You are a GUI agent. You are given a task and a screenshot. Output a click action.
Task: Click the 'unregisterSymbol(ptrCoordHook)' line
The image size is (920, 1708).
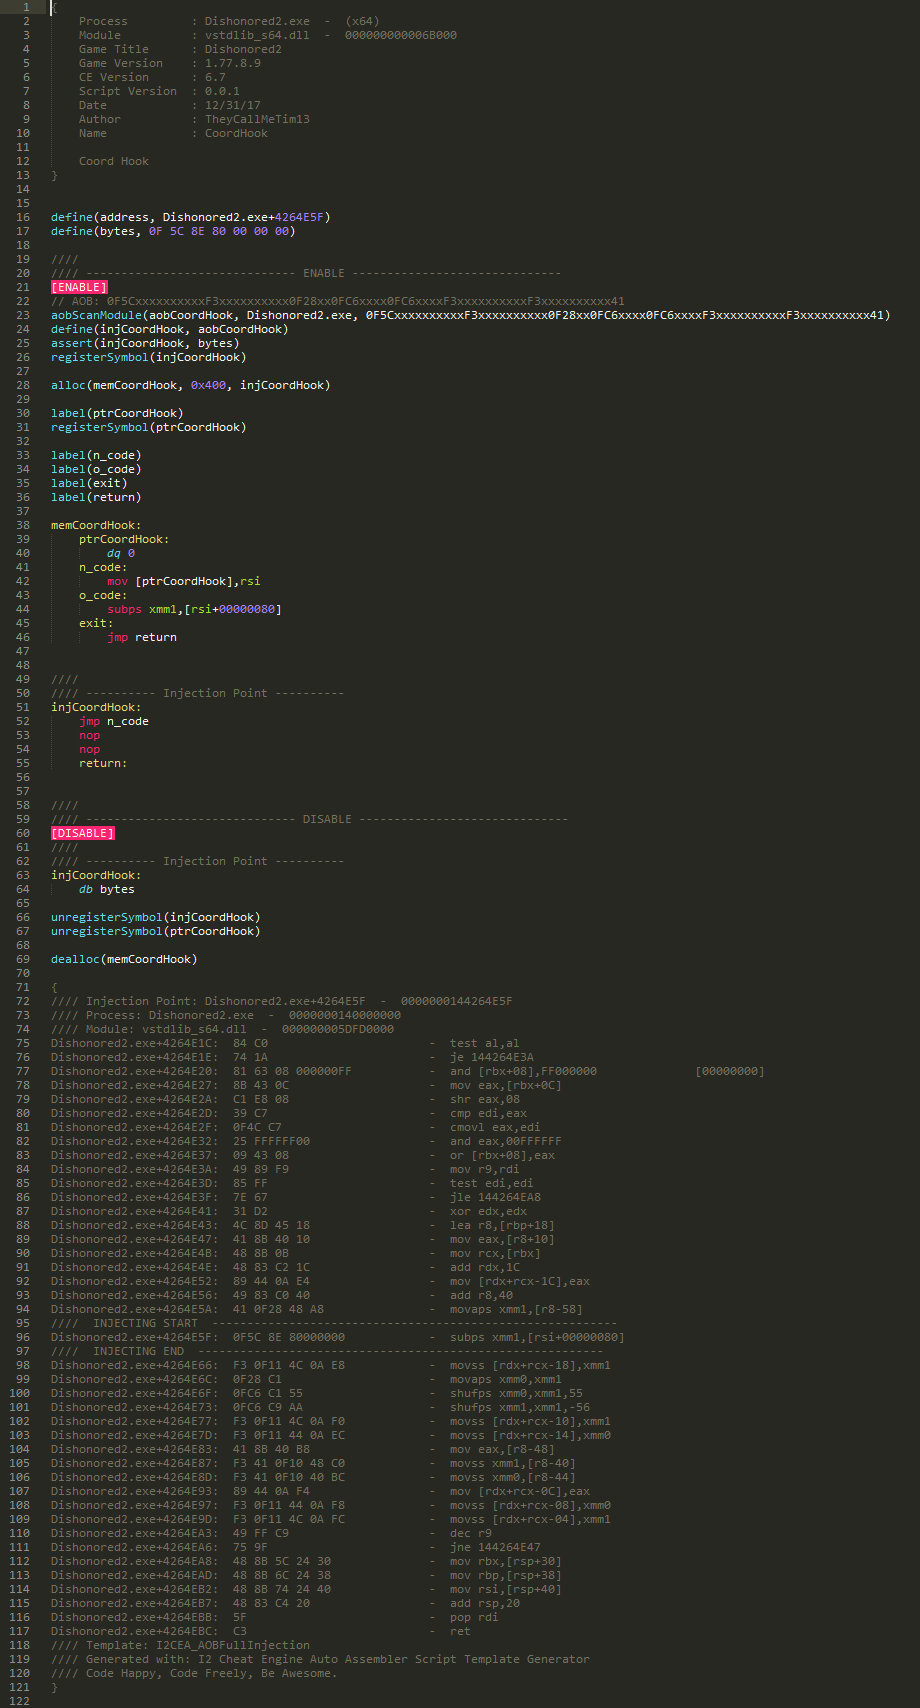click(x=156, y=931)
